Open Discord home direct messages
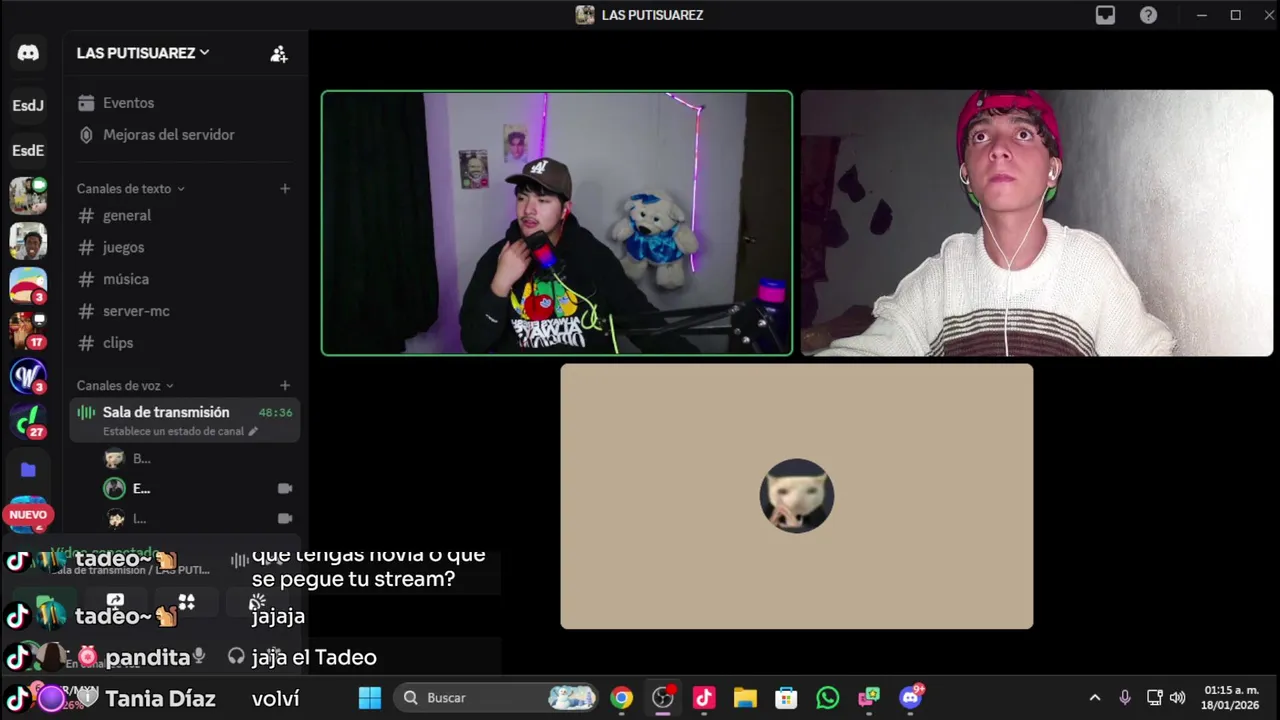This screenshot has height=720, width=1280. (x=28, y=53)
